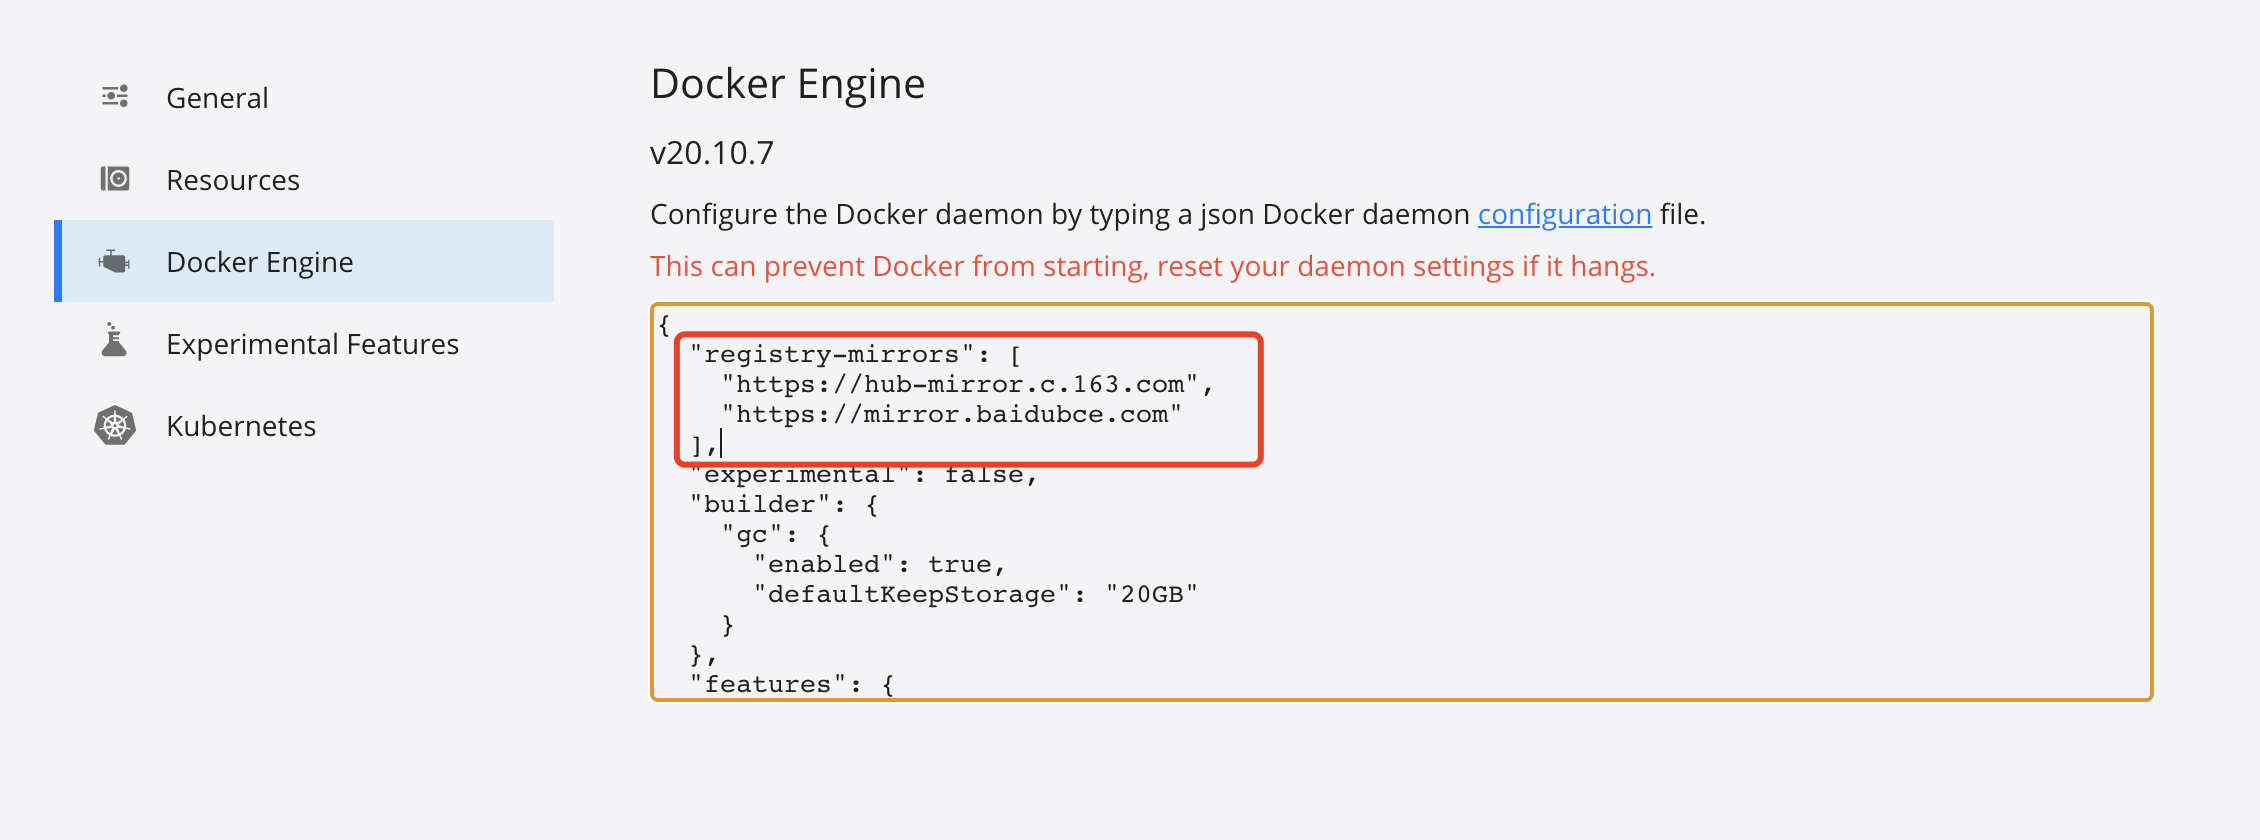
Task: Click the General sliders icon
Action: coord(115,97)
